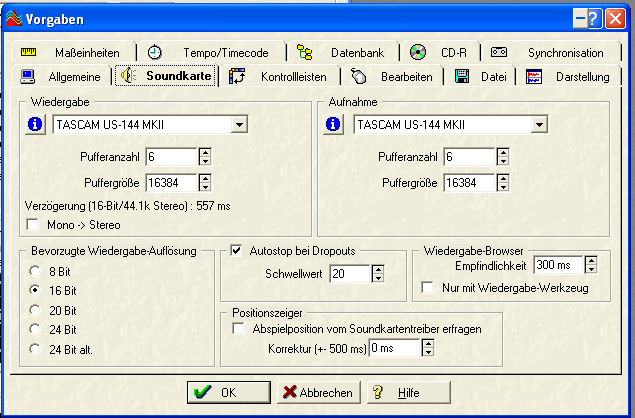Click the mouse icon for Bearbeiten
Viewport: 635px width, 418px height.
point(359,76)
